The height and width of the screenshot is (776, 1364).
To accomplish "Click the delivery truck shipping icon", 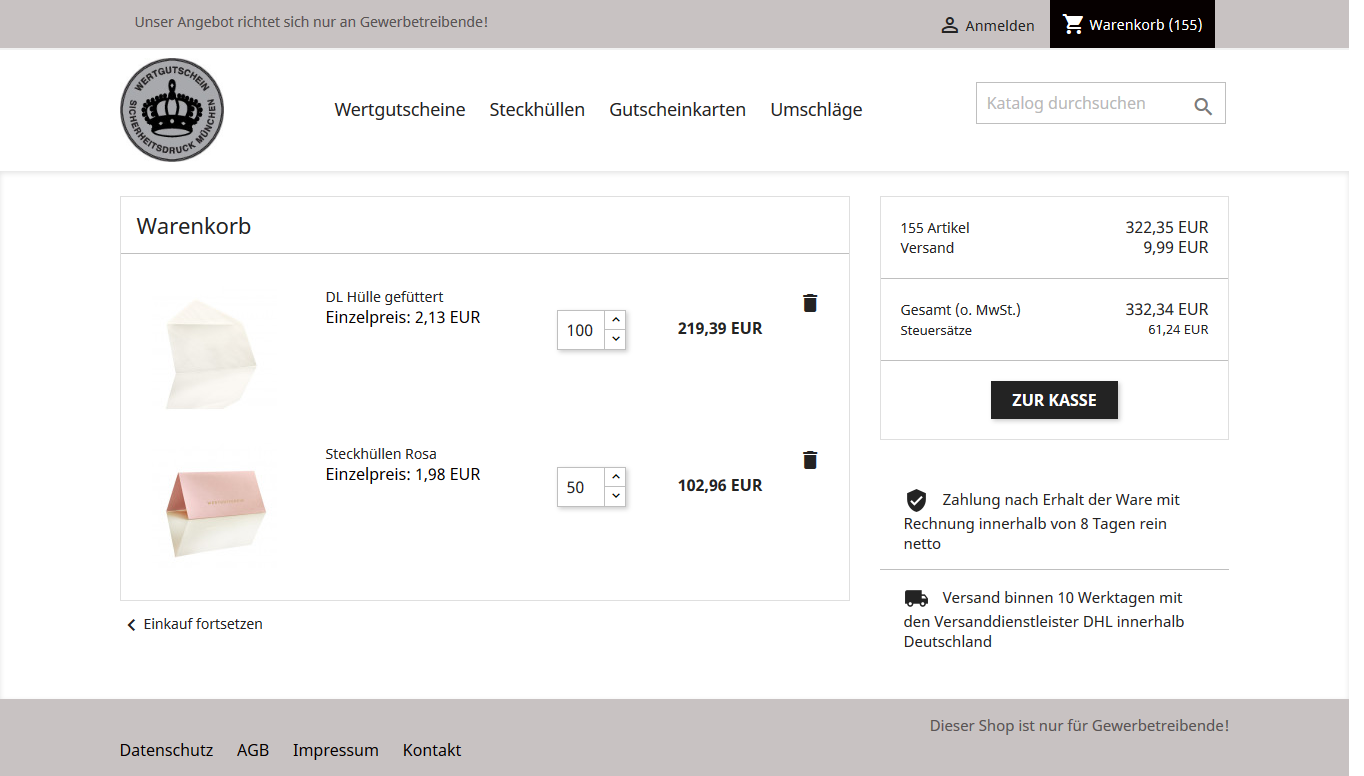I will (916, 598).
